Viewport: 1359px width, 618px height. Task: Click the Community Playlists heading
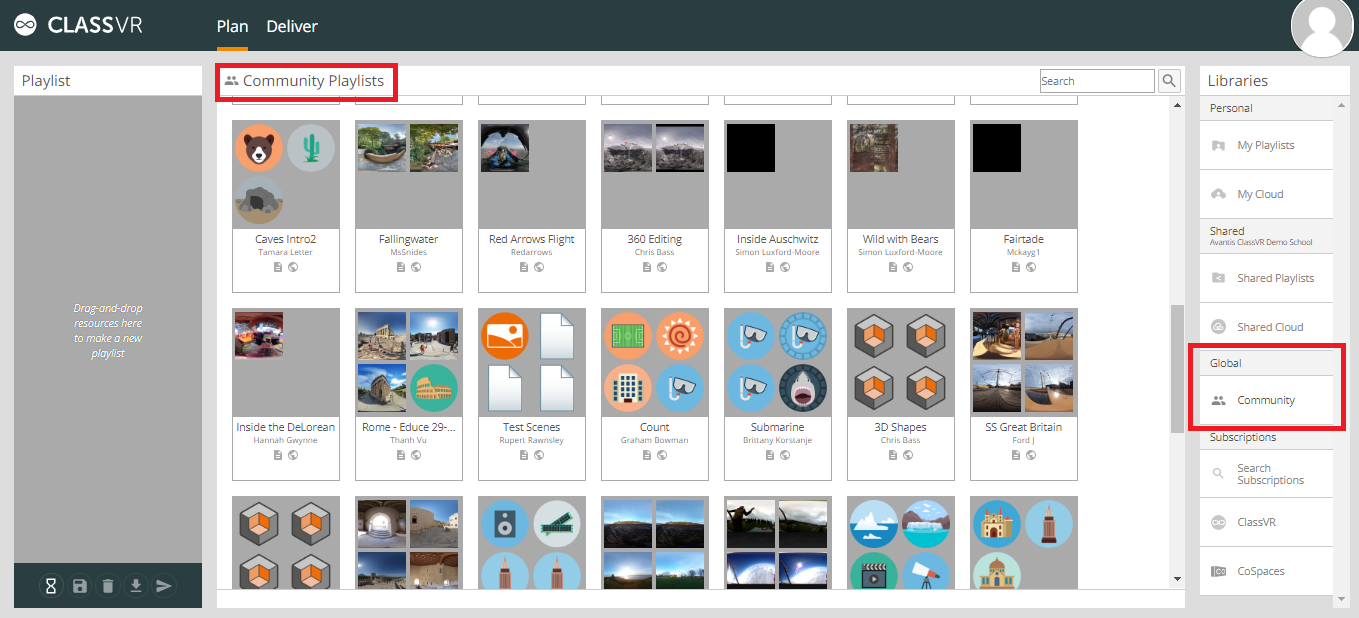click(313, 81)
